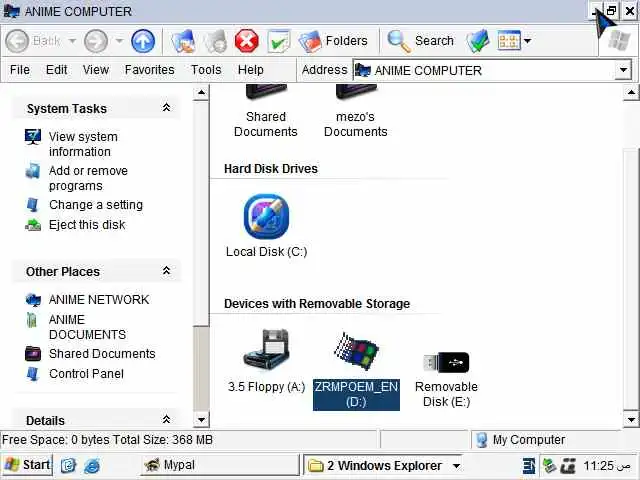Screen dimensions: 640x480
Task: Click the language bar tray icon
Action: click(x=529, y=466)
